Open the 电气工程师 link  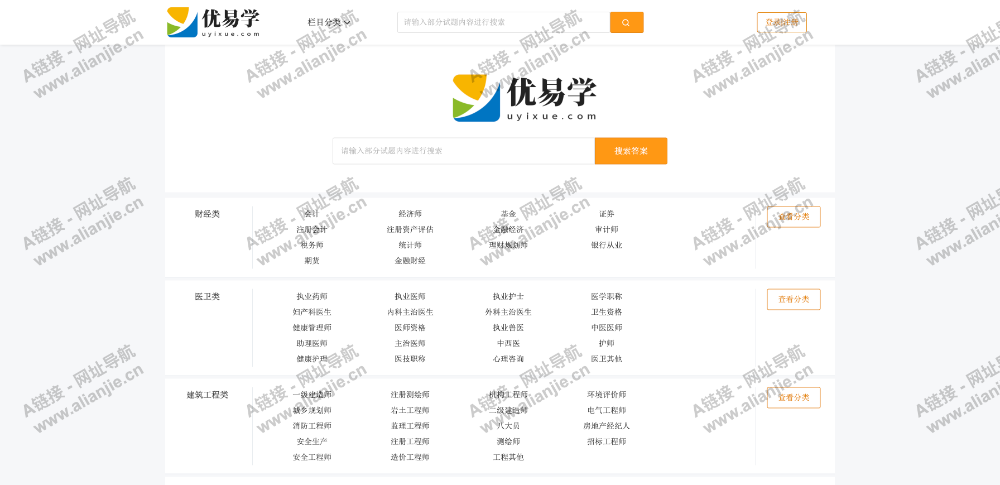pyautogui.click(x=607, y=410)
